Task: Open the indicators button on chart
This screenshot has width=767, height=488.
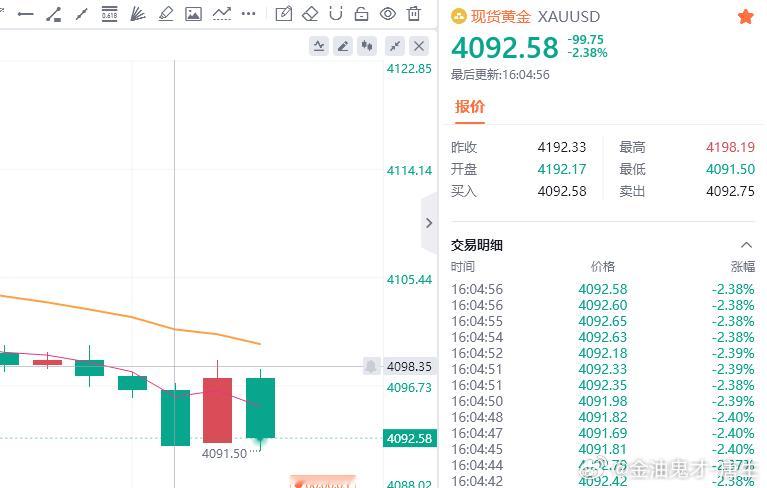Action: (x=319, y=46)
